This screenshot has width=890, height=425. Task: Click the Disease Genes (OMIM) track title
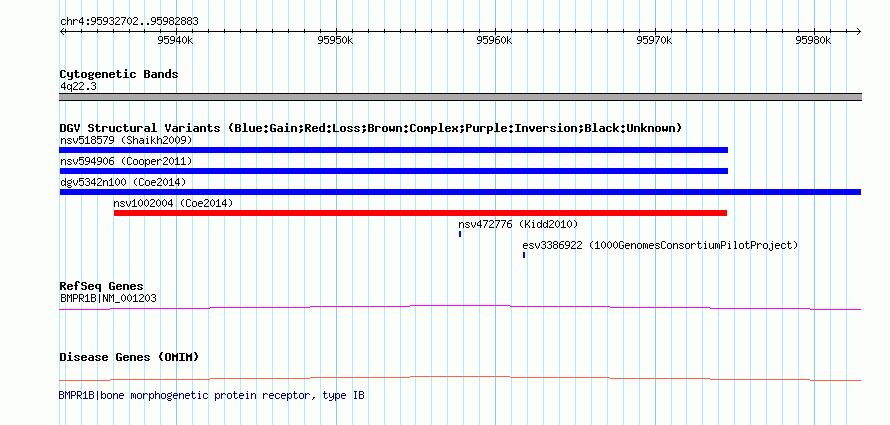pos(129,357)
